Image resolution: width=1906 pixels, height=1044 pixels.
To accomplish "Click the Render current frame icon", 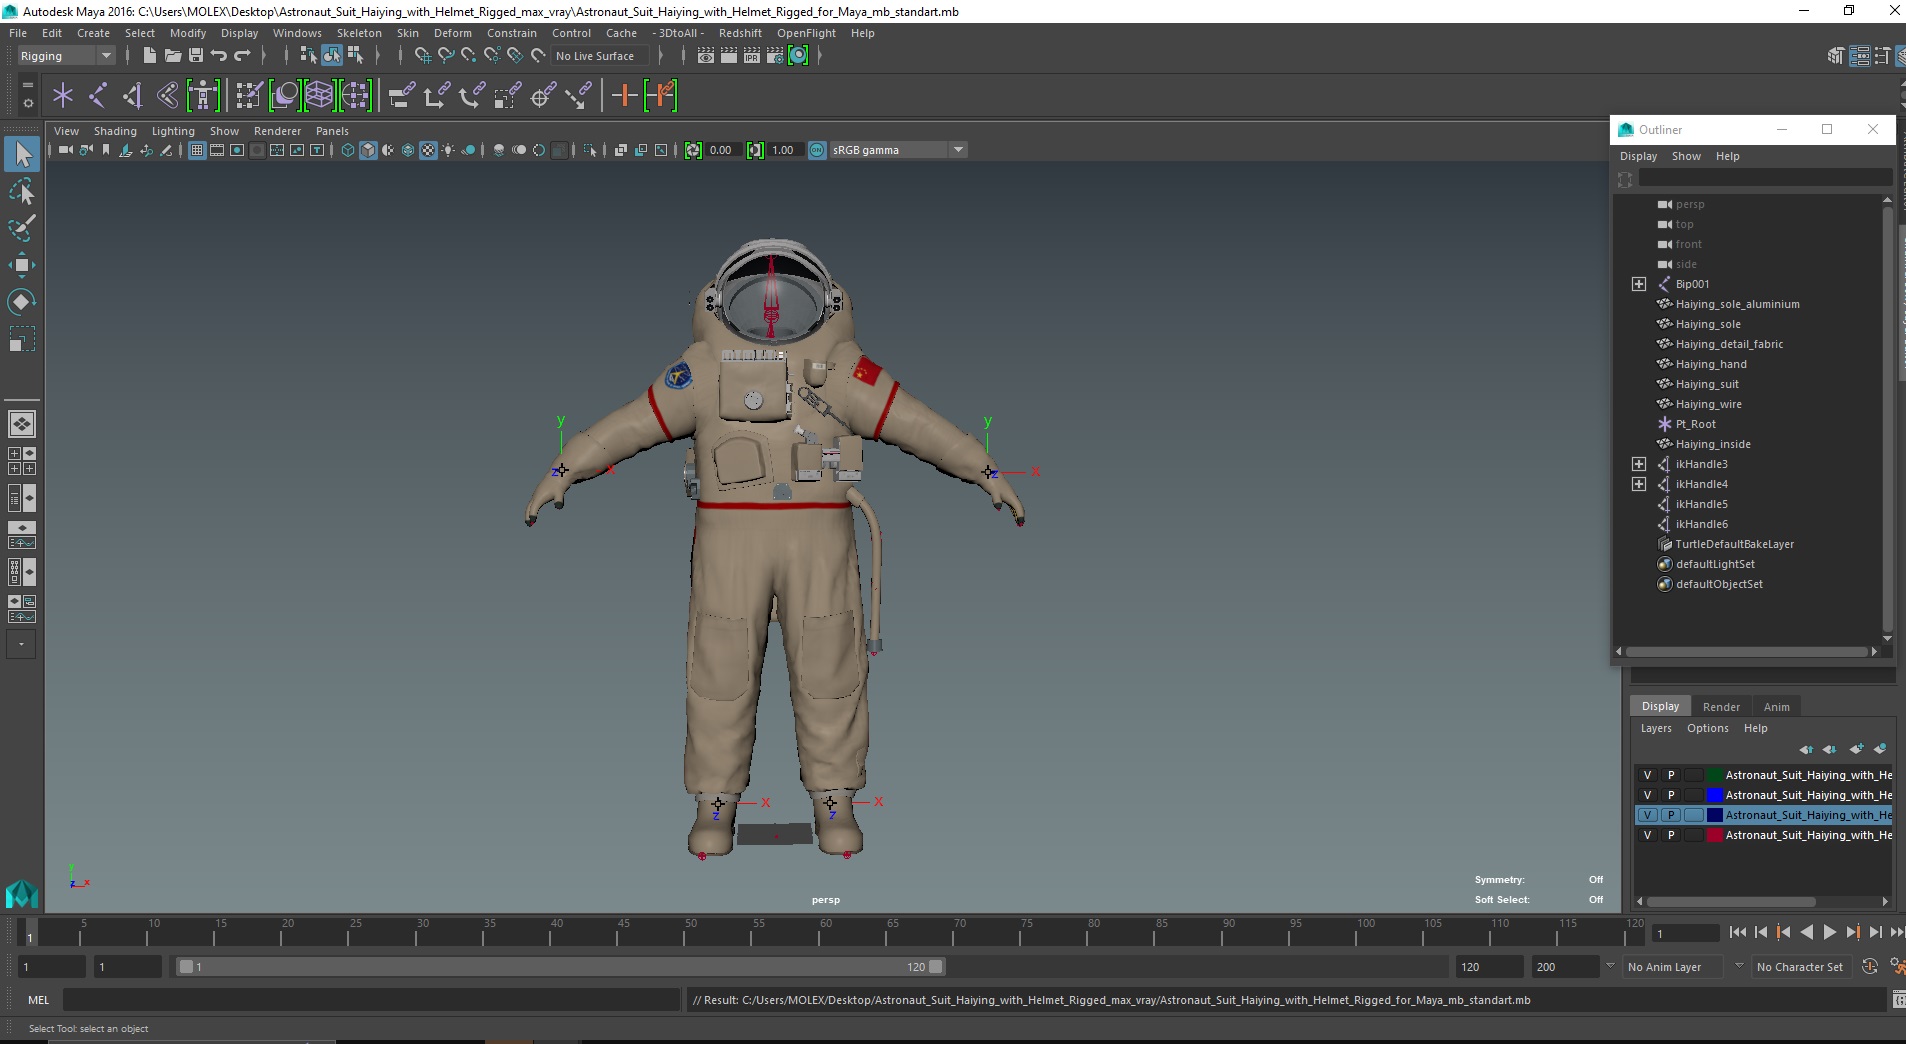I will 729,56.
